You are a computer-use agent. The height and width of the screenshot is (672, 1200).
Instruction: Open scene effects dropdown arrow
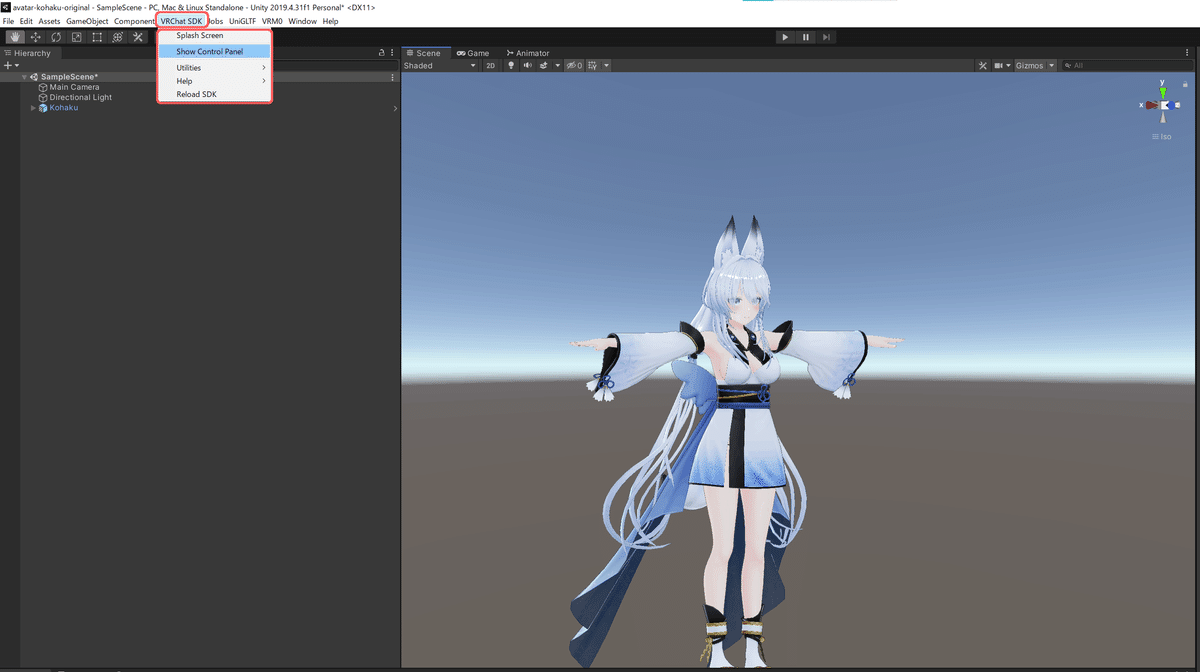[557, 65]
